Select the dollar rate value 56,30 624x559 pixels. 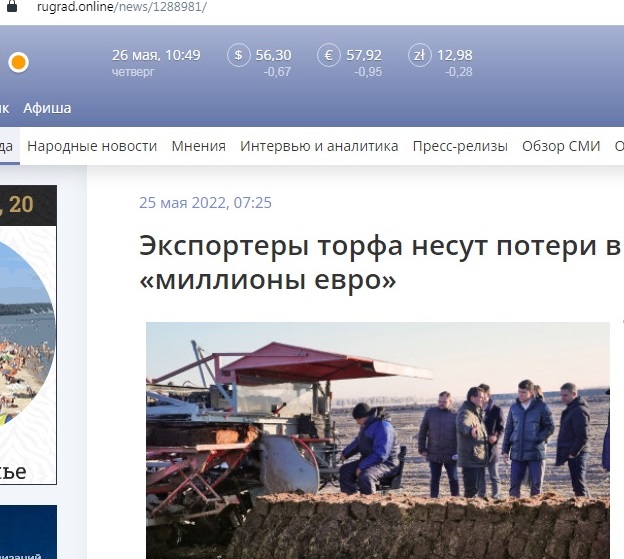273,55
